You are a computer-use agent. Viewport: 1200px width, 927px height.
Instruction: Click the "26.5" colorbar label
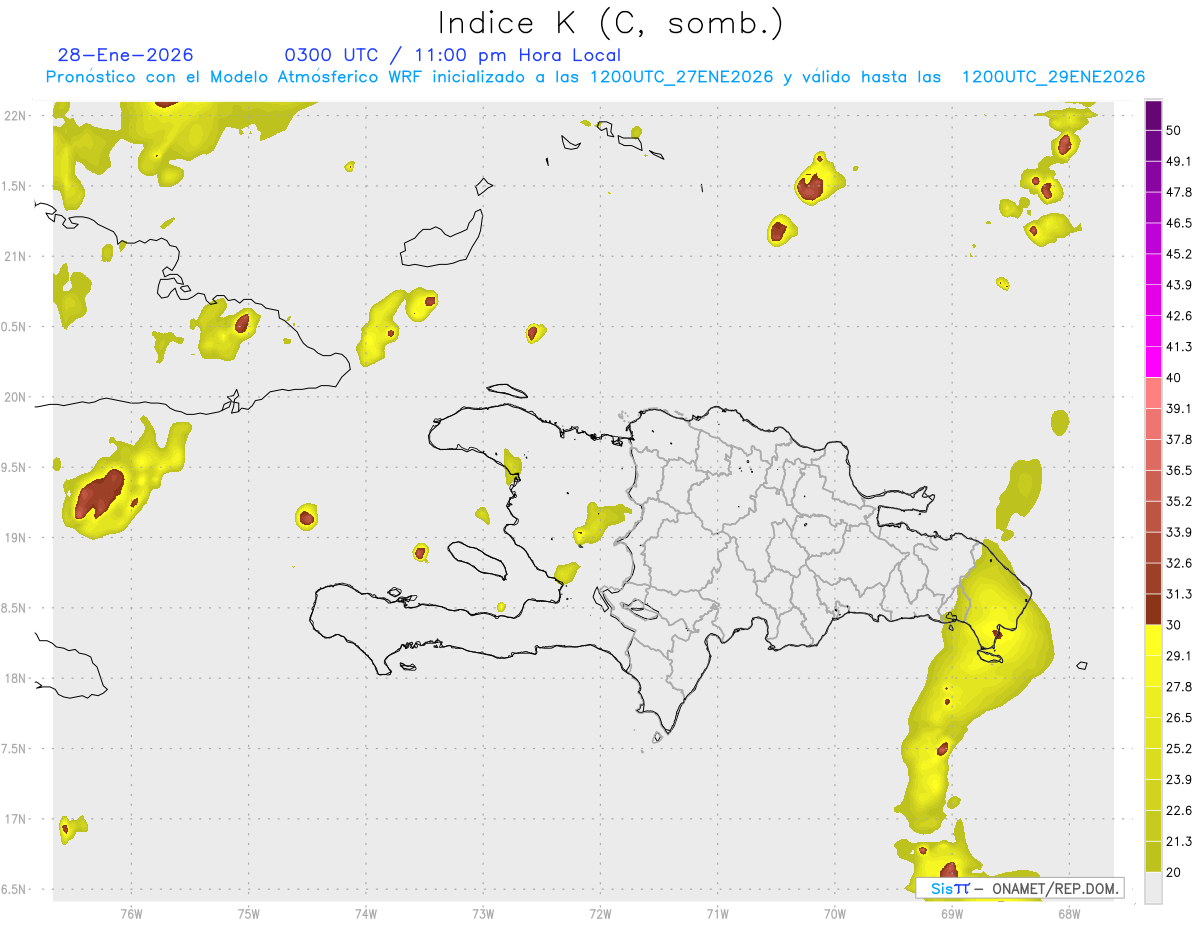tap(1179, 718)
